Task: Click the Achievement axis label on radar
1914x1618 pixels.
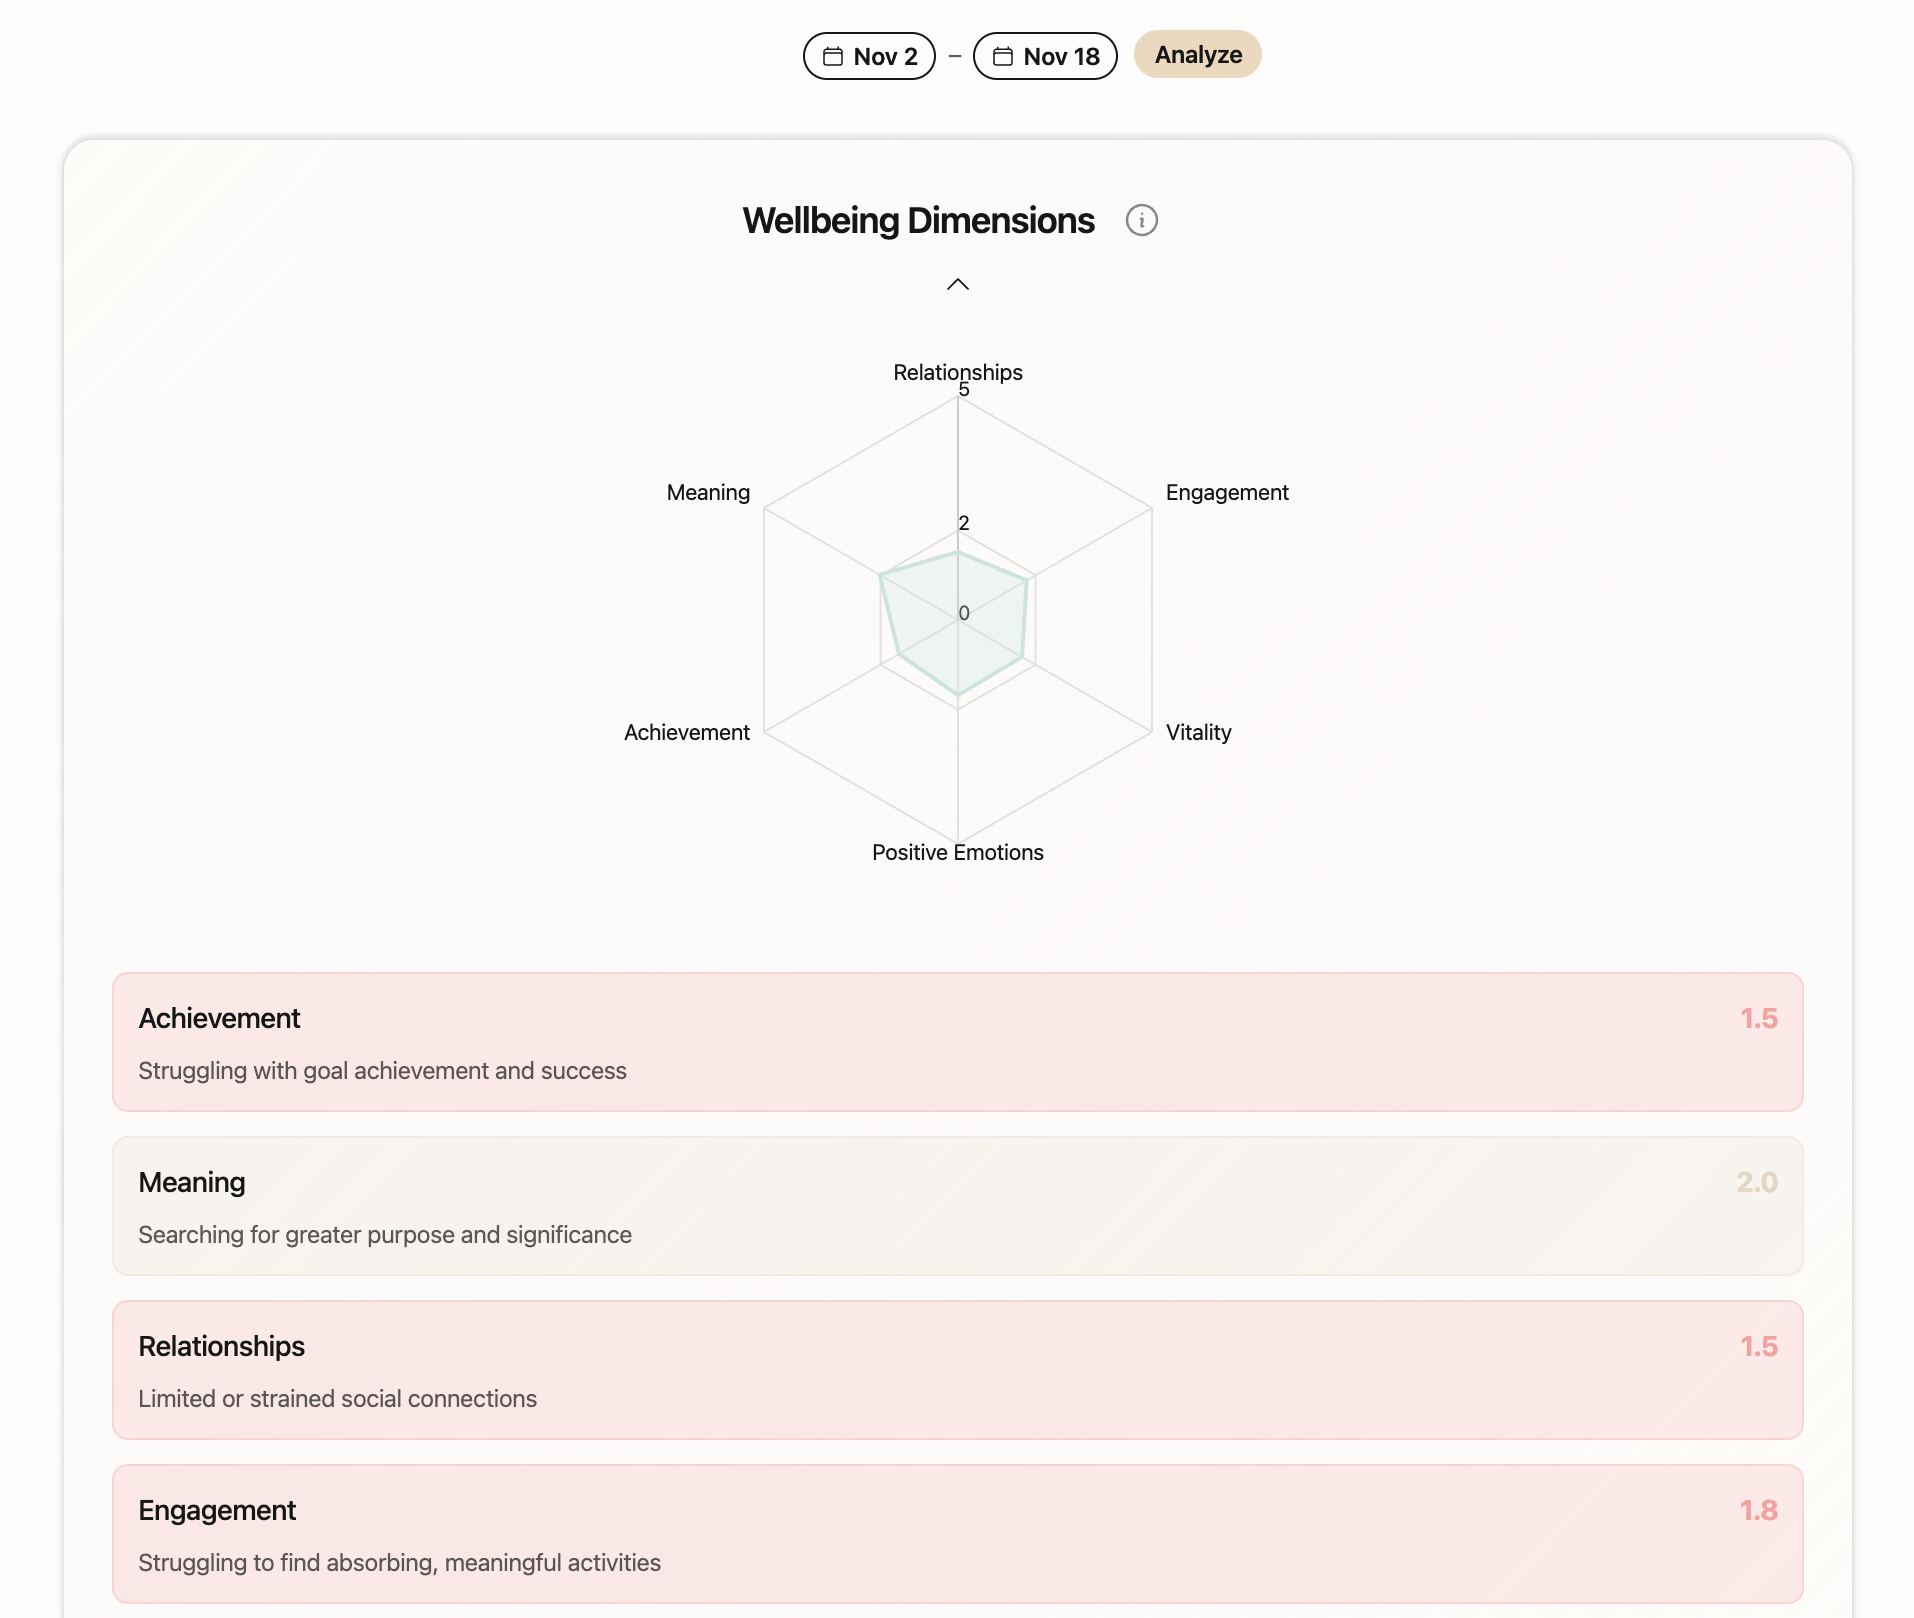Action: coord(686,732)
